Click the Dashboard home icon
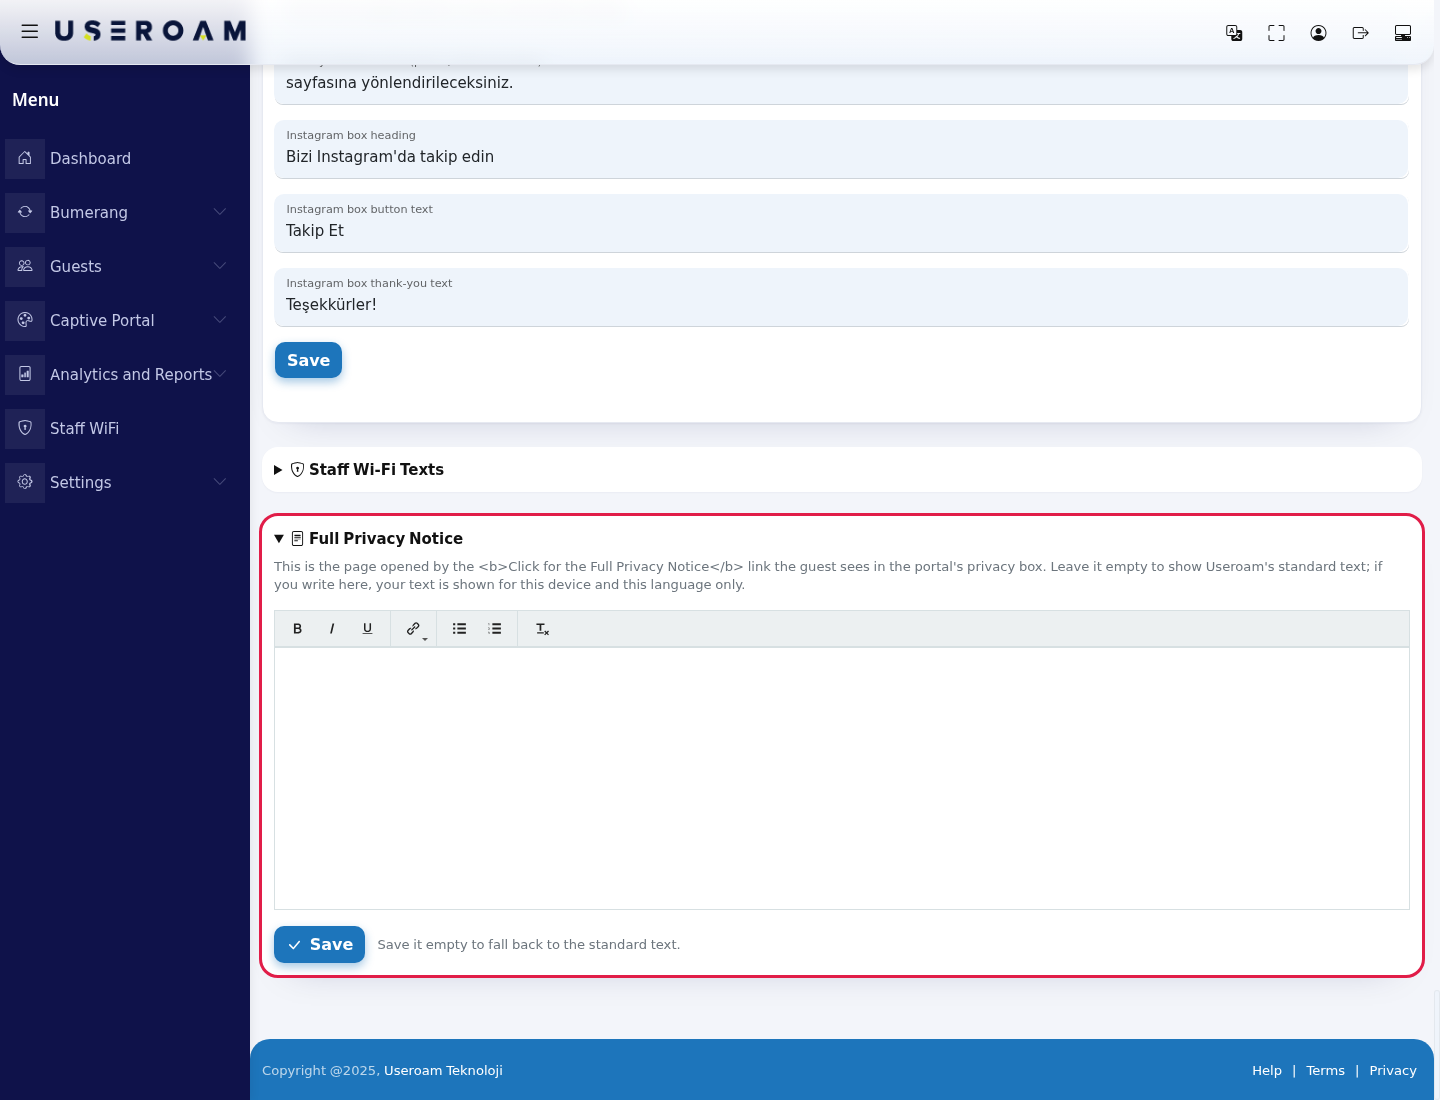Screen dimensions: 1440x1100 (25, 158)
